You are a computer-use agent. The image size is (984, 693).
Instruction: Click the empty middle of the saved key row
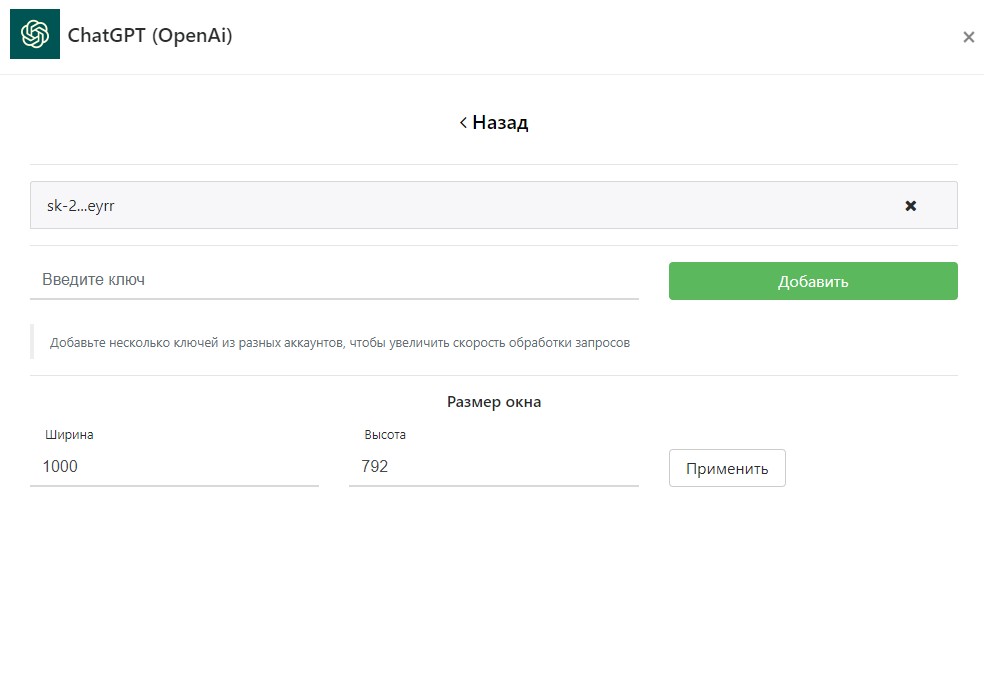coord(500,206)
